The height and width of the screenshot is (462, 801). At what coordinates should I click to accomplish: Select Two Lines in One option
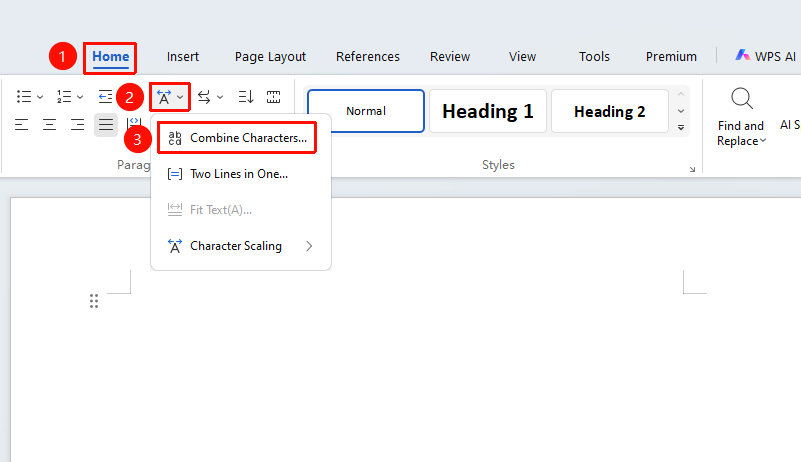(241, 174)
